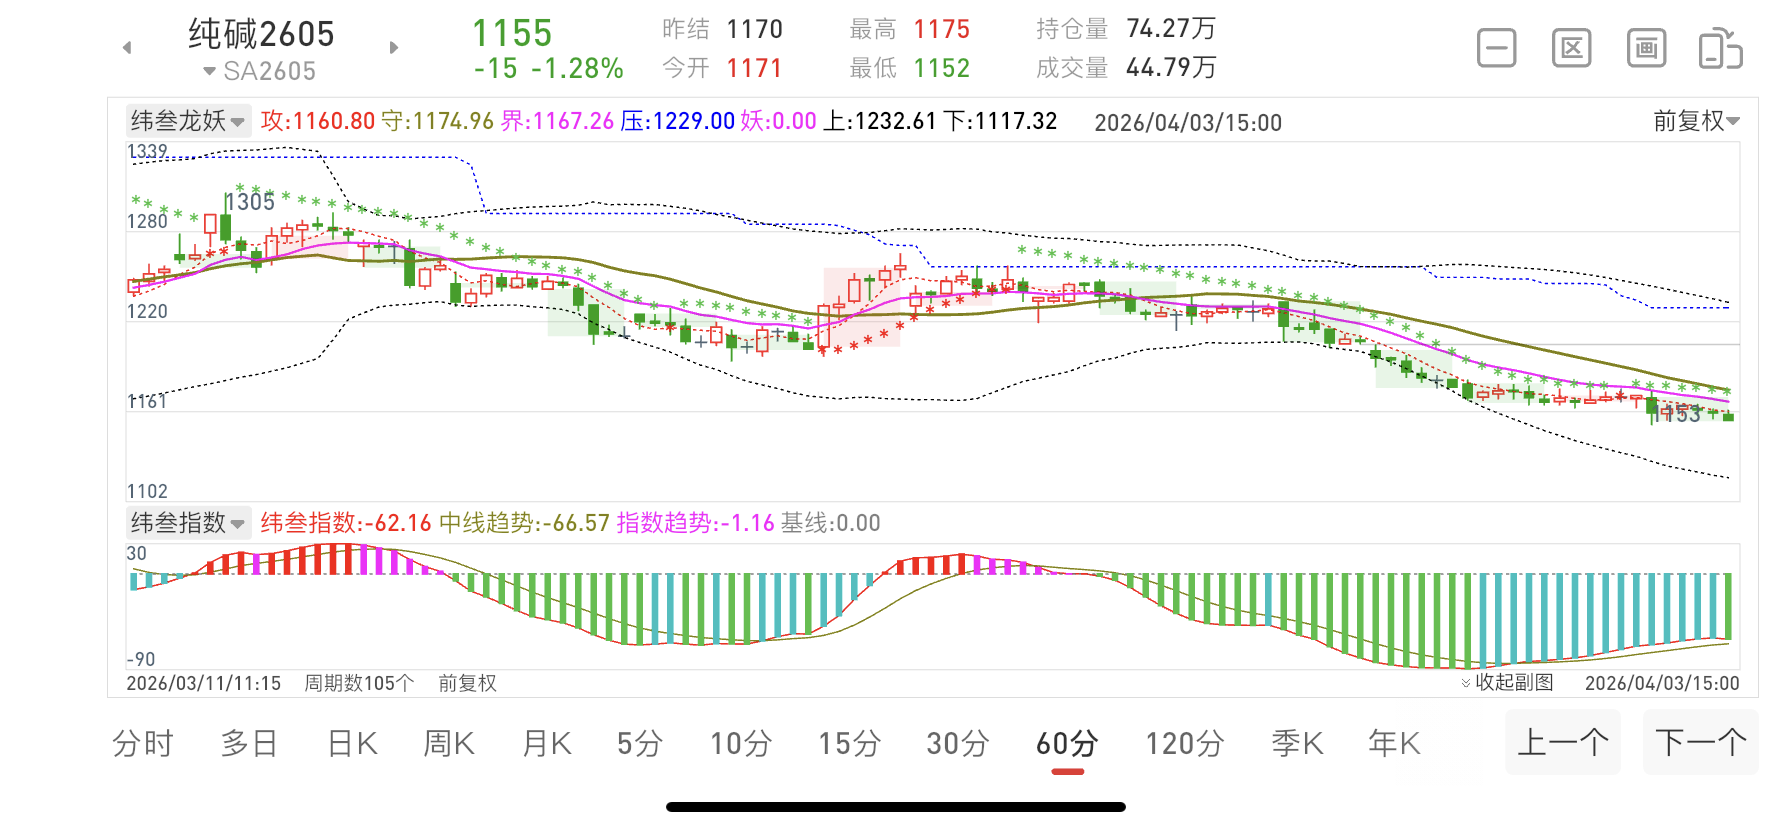Open the 前复权 adjustment dropdown
Screen dimensions: 1792x828
pyautogui.click(x=1696, y=121)
